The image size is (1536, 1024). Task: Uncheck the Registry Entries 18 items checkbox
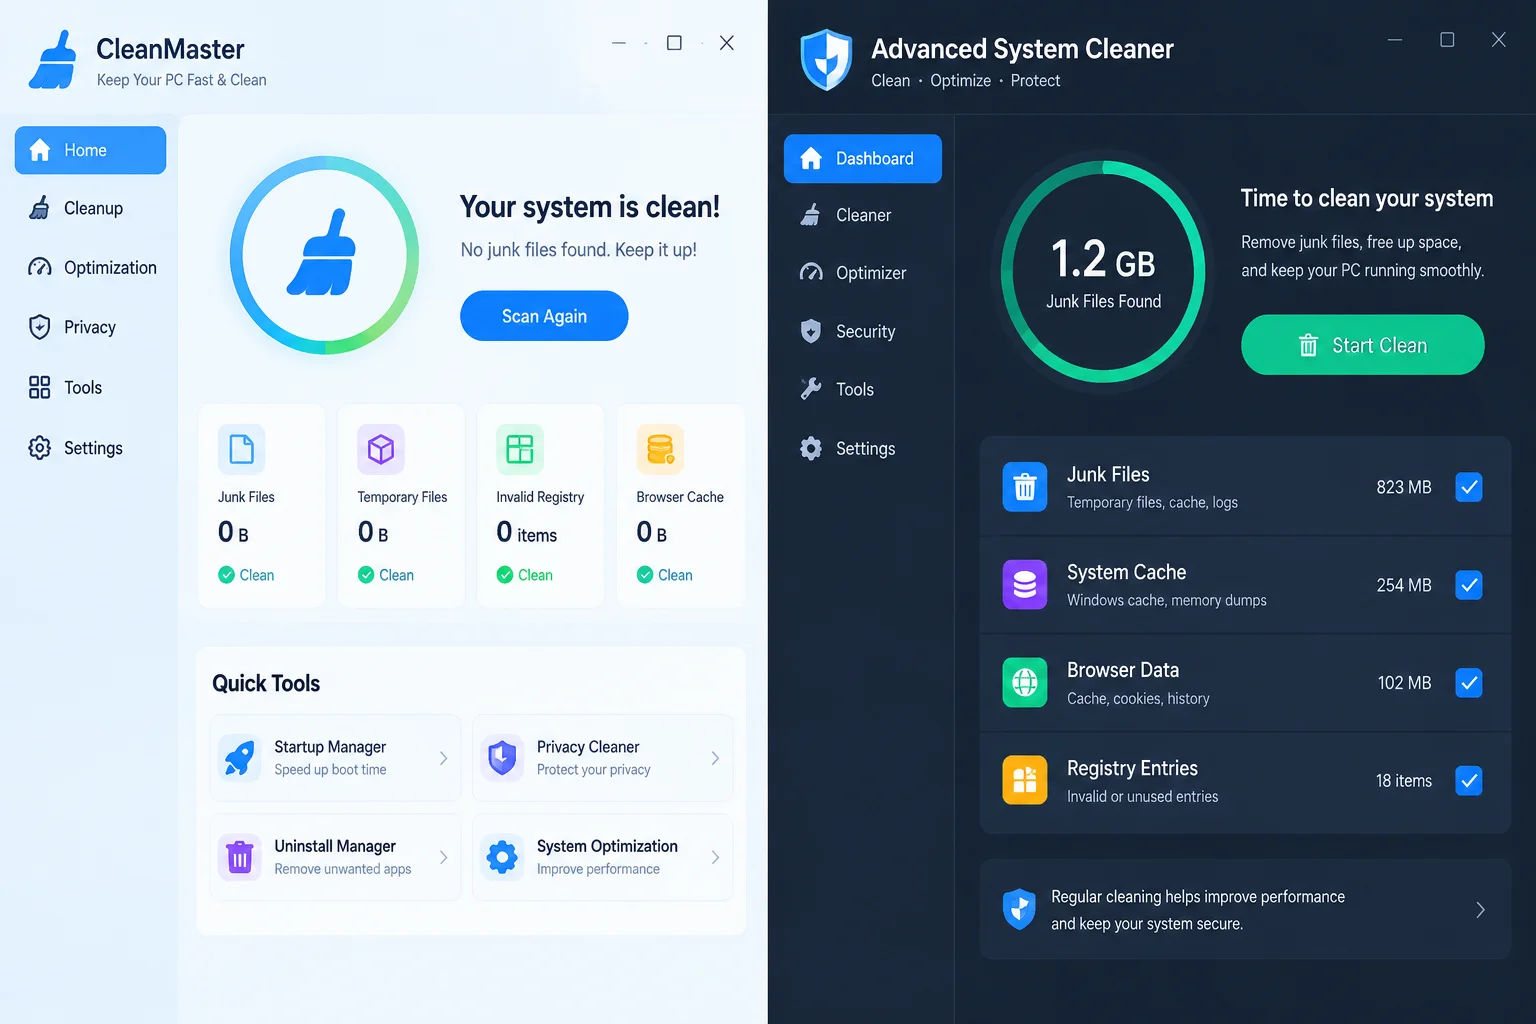(x=1469, y=780)
